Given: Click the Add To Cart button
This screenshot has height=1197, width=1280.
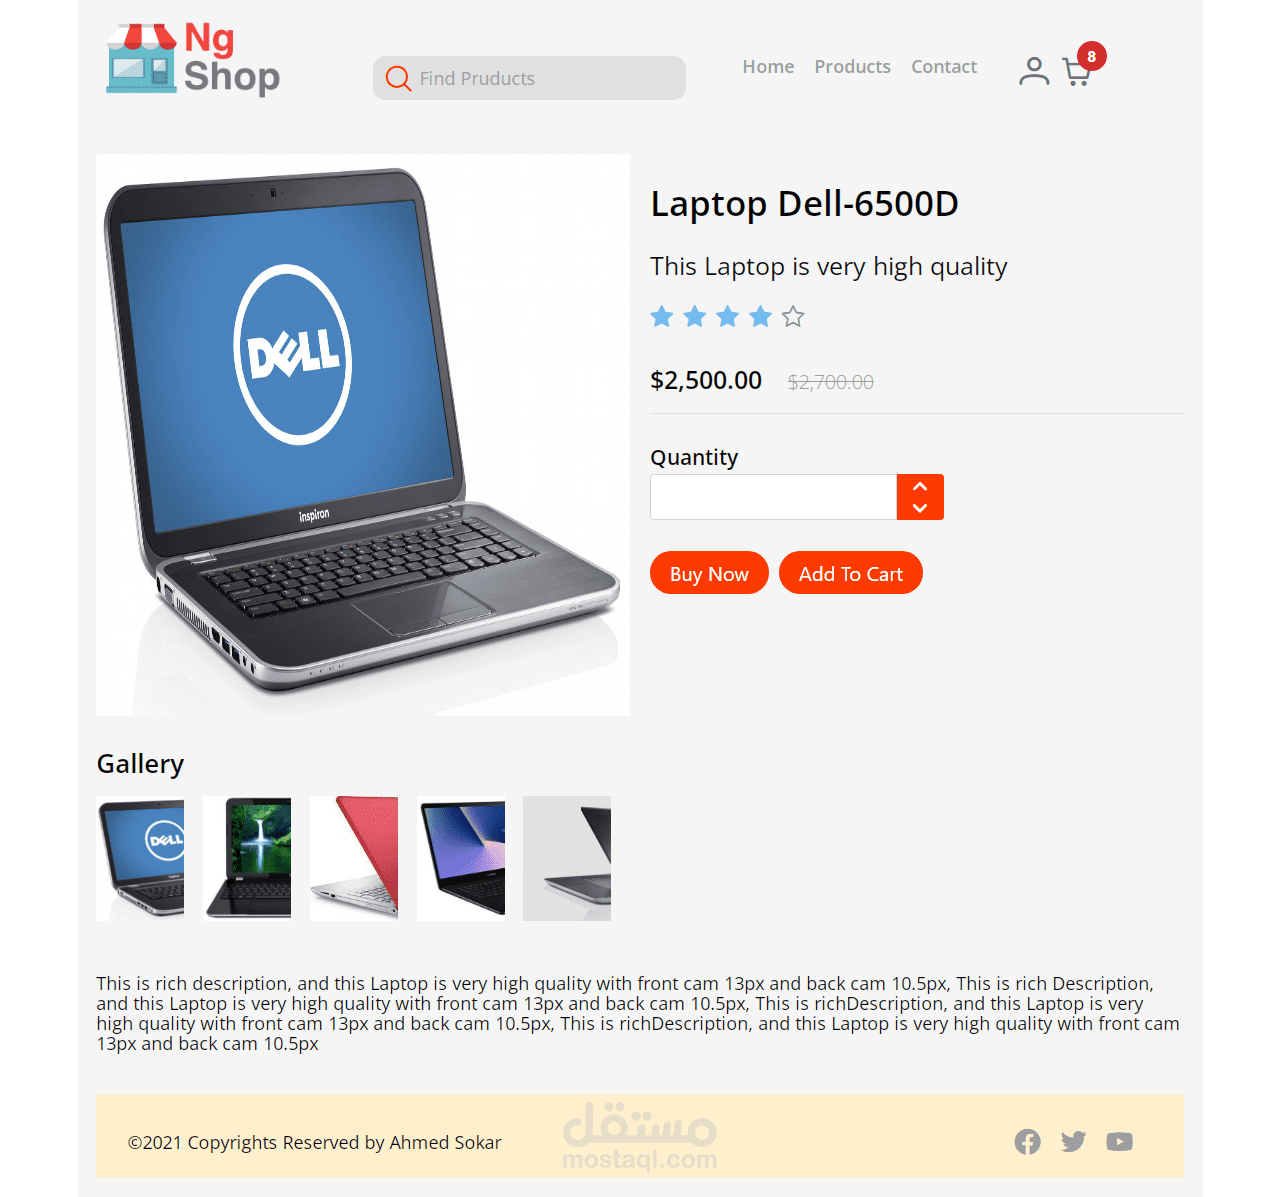Looking at the screenshot, I should pyautogui.click(x=851, y=573).
